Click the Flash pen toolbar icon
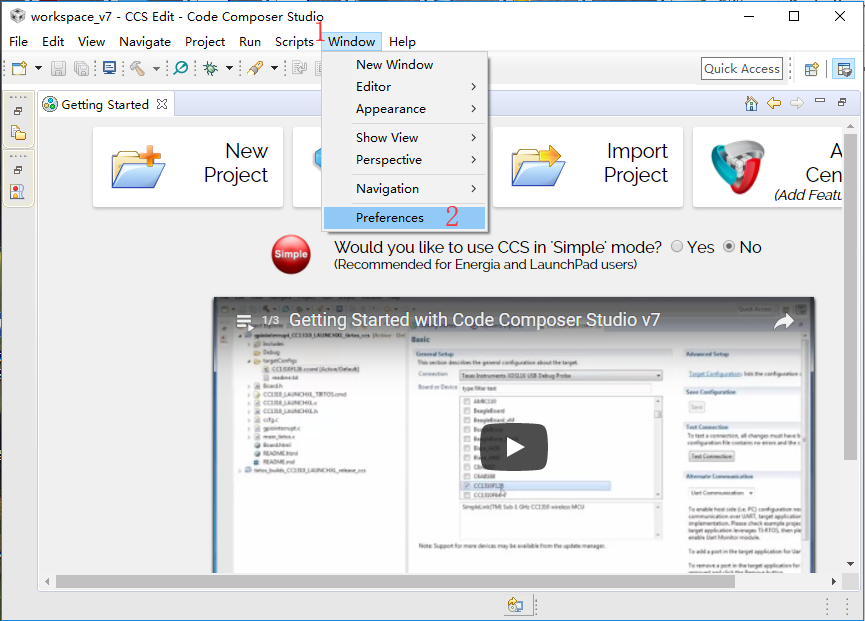This screenshot has height=621, width=865. (255, 68)
